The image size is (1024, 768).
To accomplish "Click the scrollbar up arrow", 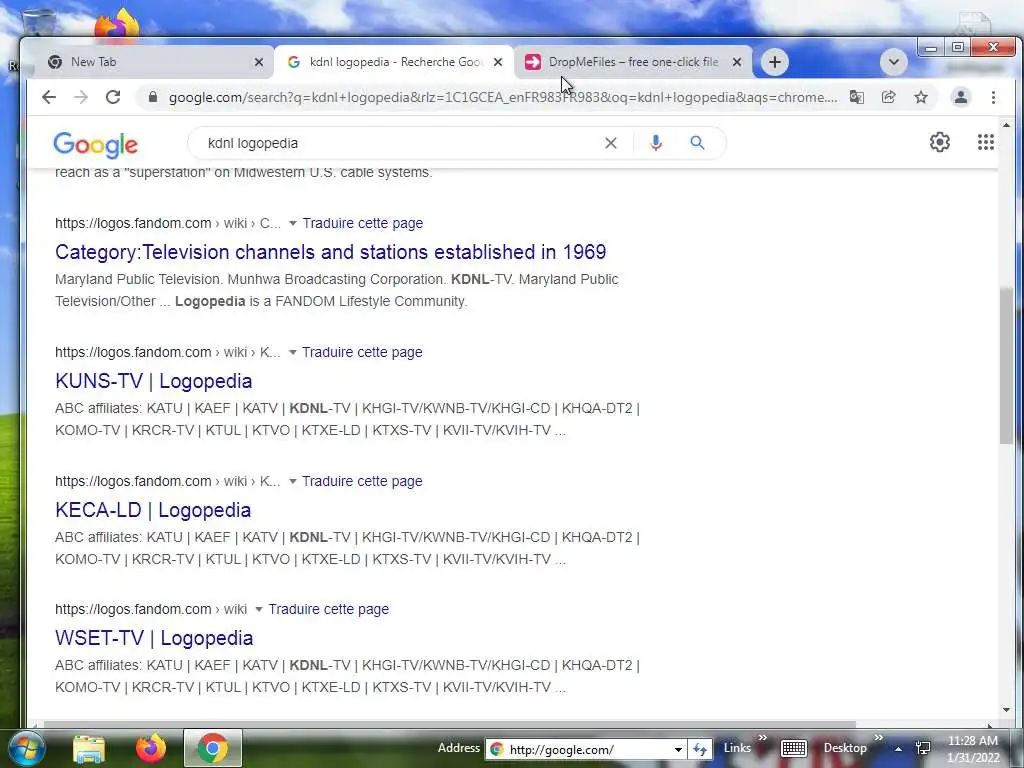I will click(1006, 125).
